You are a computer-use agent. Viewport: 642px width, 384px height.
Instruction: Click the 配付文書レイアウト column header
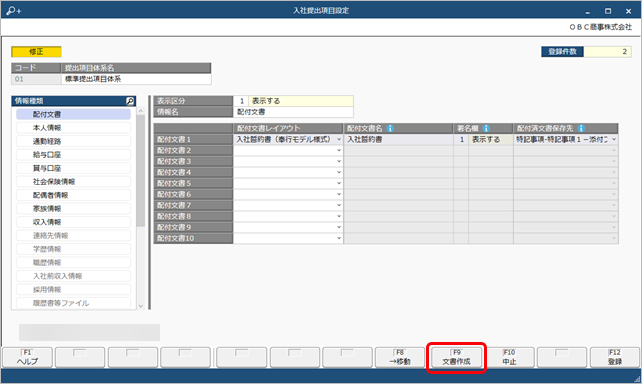pos(288,128)
